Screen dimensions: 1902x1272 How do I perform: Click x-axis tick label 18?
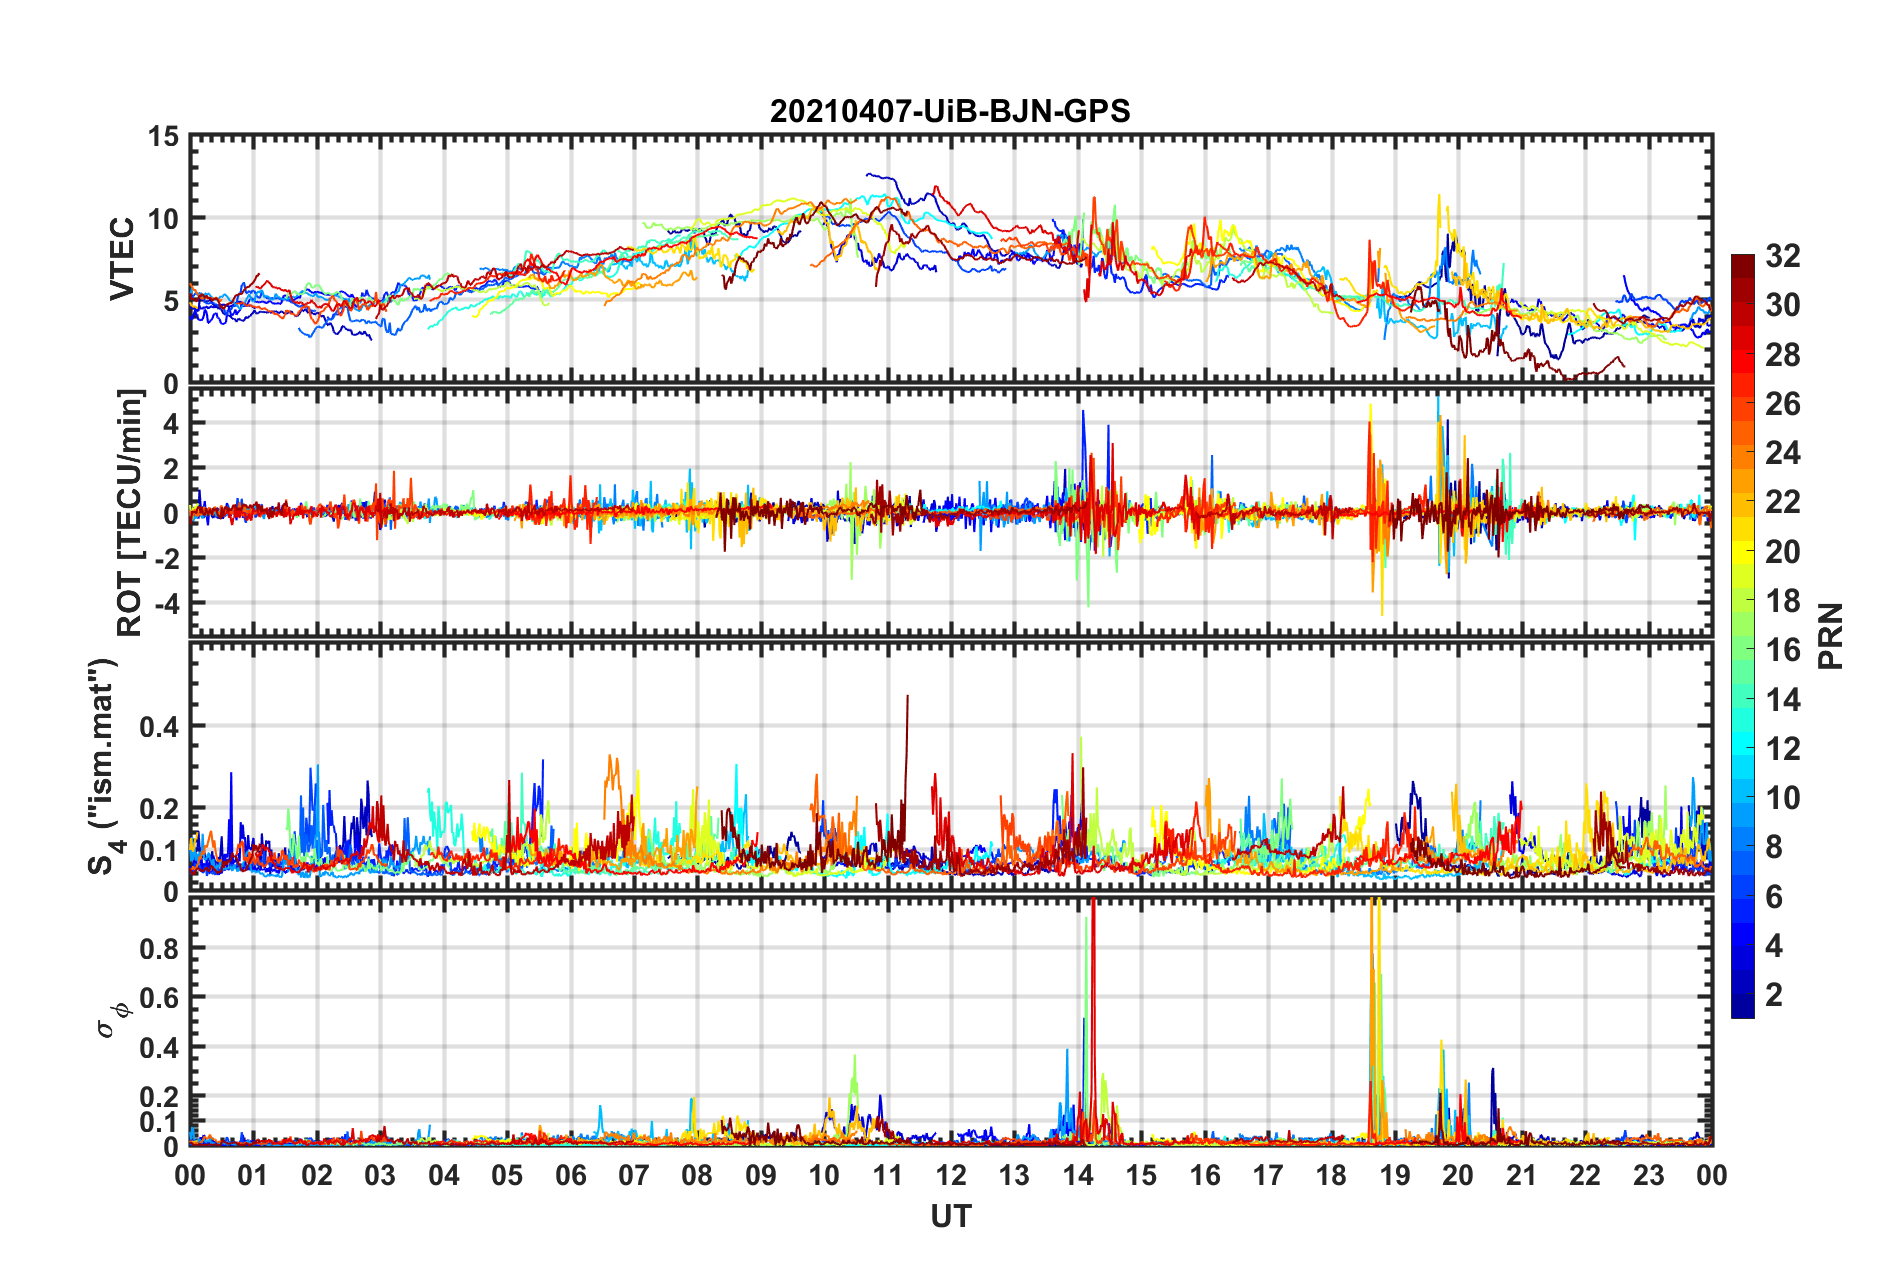1332,1175
